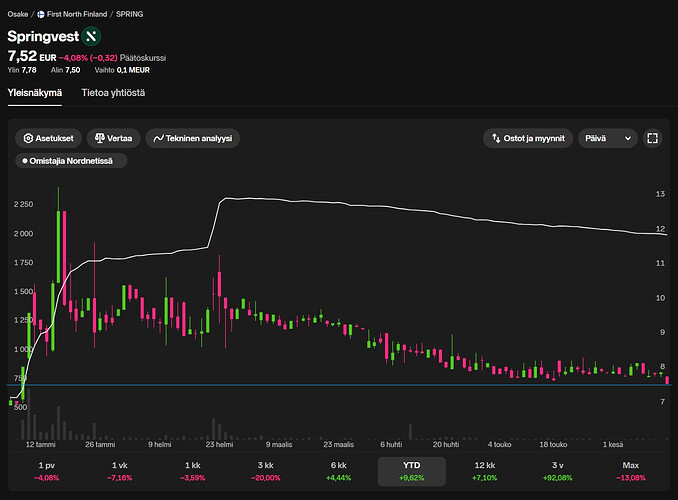Toggle Omistajia Nordnetissä overlay

[71, 161]
